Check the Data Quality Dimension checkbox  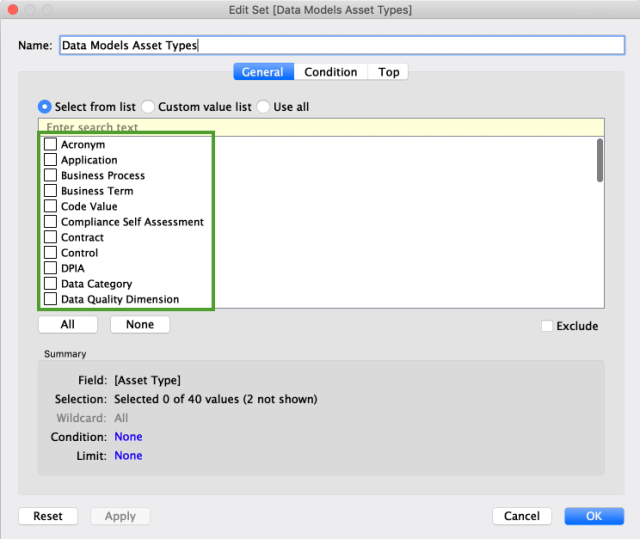pos(51,299)
